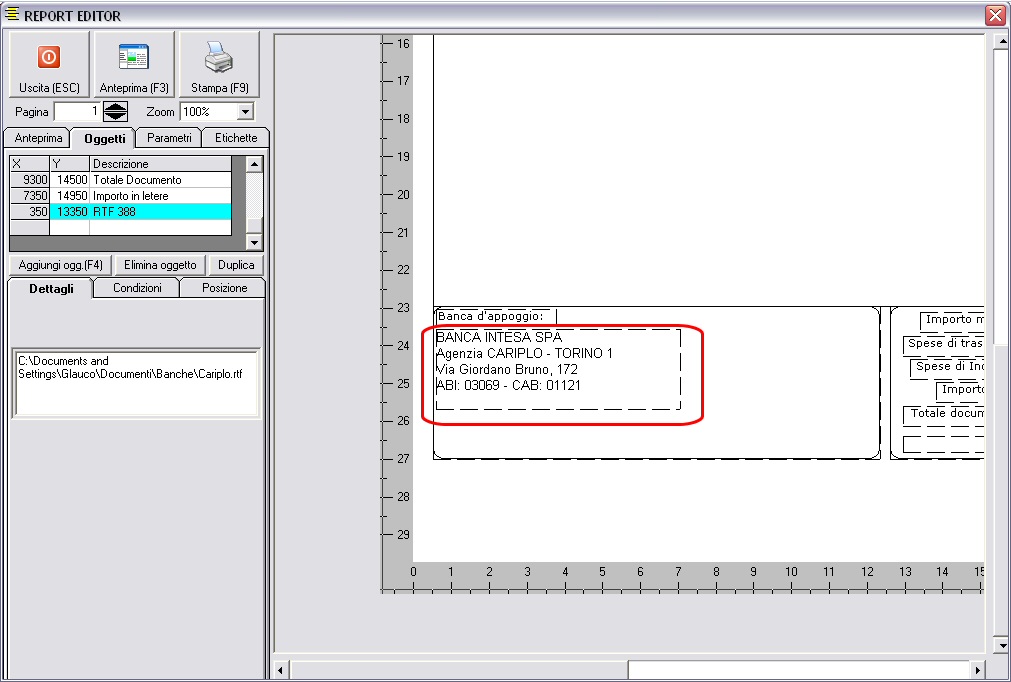Select the Totale Documento row
Viewport: 1011px width, 682px height.
point(121,180)
